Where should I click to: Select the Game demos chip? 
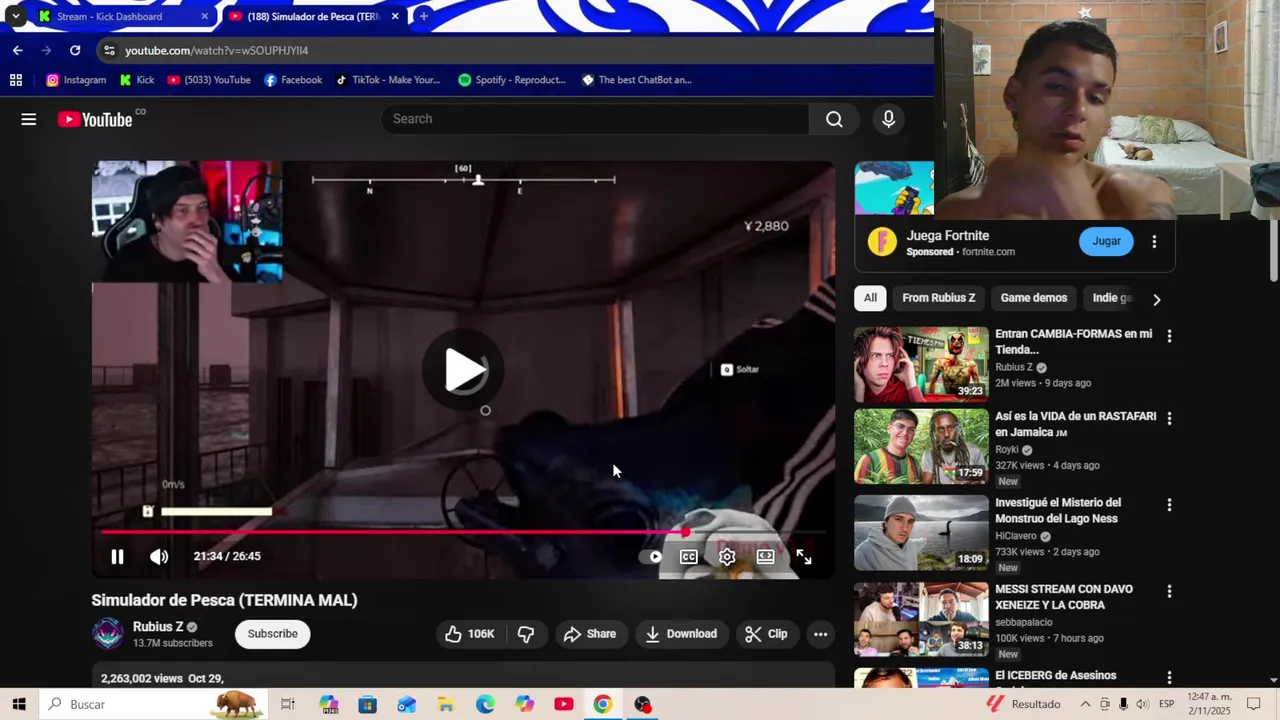(1034, 298)
